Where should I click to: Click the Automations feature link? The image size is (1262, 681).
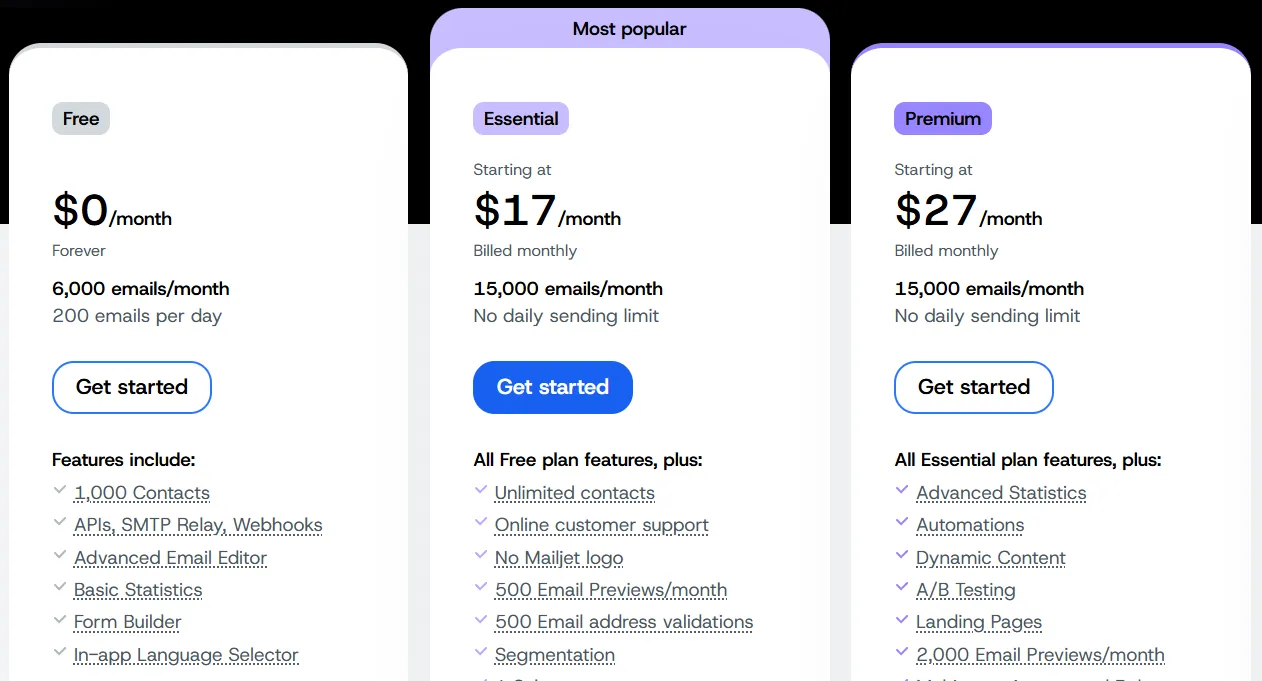tap(970, 525)
